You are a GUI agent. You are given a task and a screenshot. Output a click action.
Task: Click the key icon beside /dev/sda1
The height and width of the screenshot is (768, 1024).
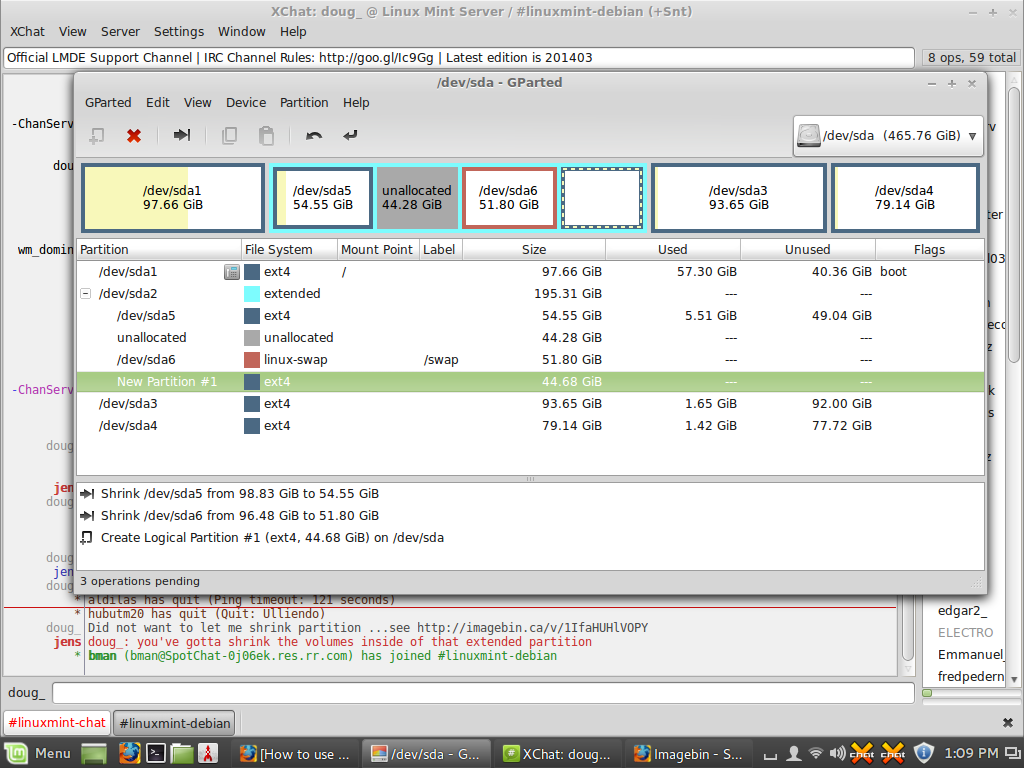click(x=231, y=272)
